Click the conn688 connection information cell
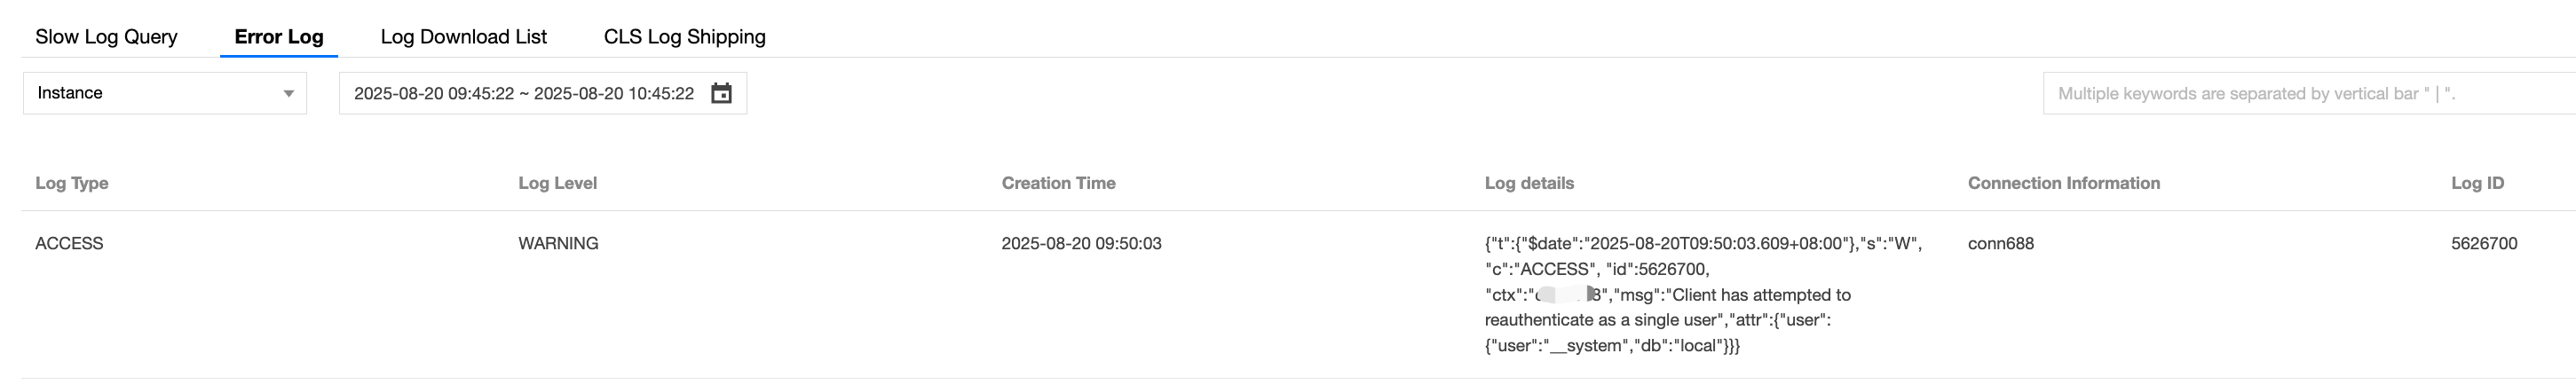 (x=2000, y=243)
